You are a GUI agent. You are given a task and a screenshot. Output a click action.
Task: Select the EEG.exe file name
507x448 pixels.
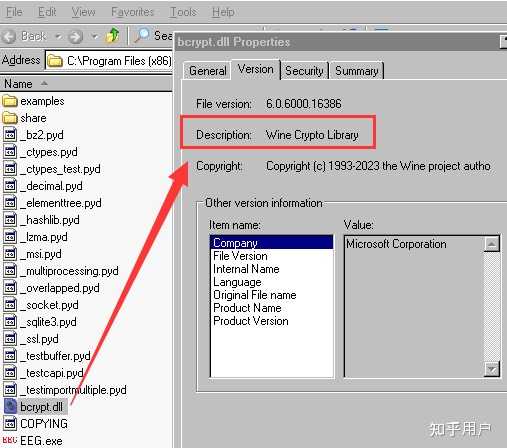coord(41,441)
